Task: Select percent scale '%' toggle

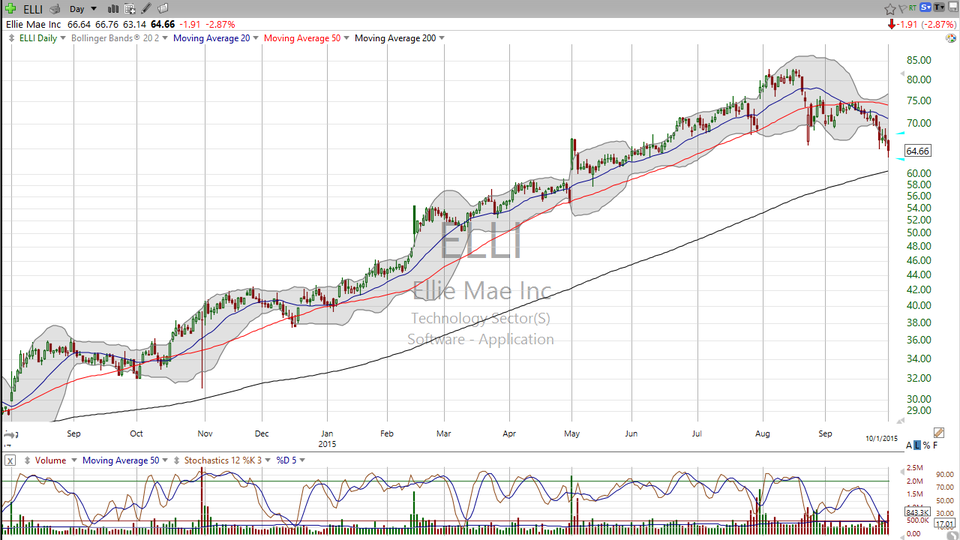Action: pos(926,445)
